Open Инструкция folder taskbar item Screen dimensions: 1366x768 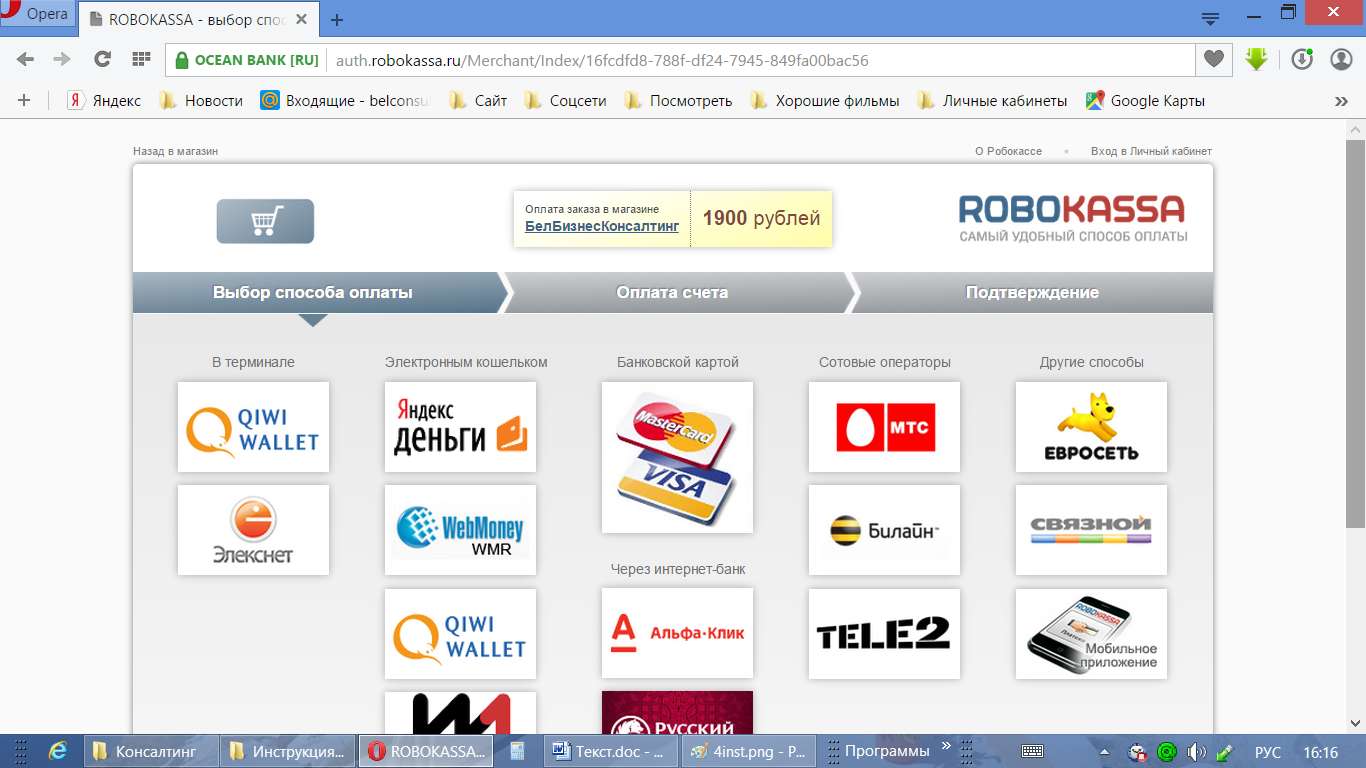[x=286, y=751]
